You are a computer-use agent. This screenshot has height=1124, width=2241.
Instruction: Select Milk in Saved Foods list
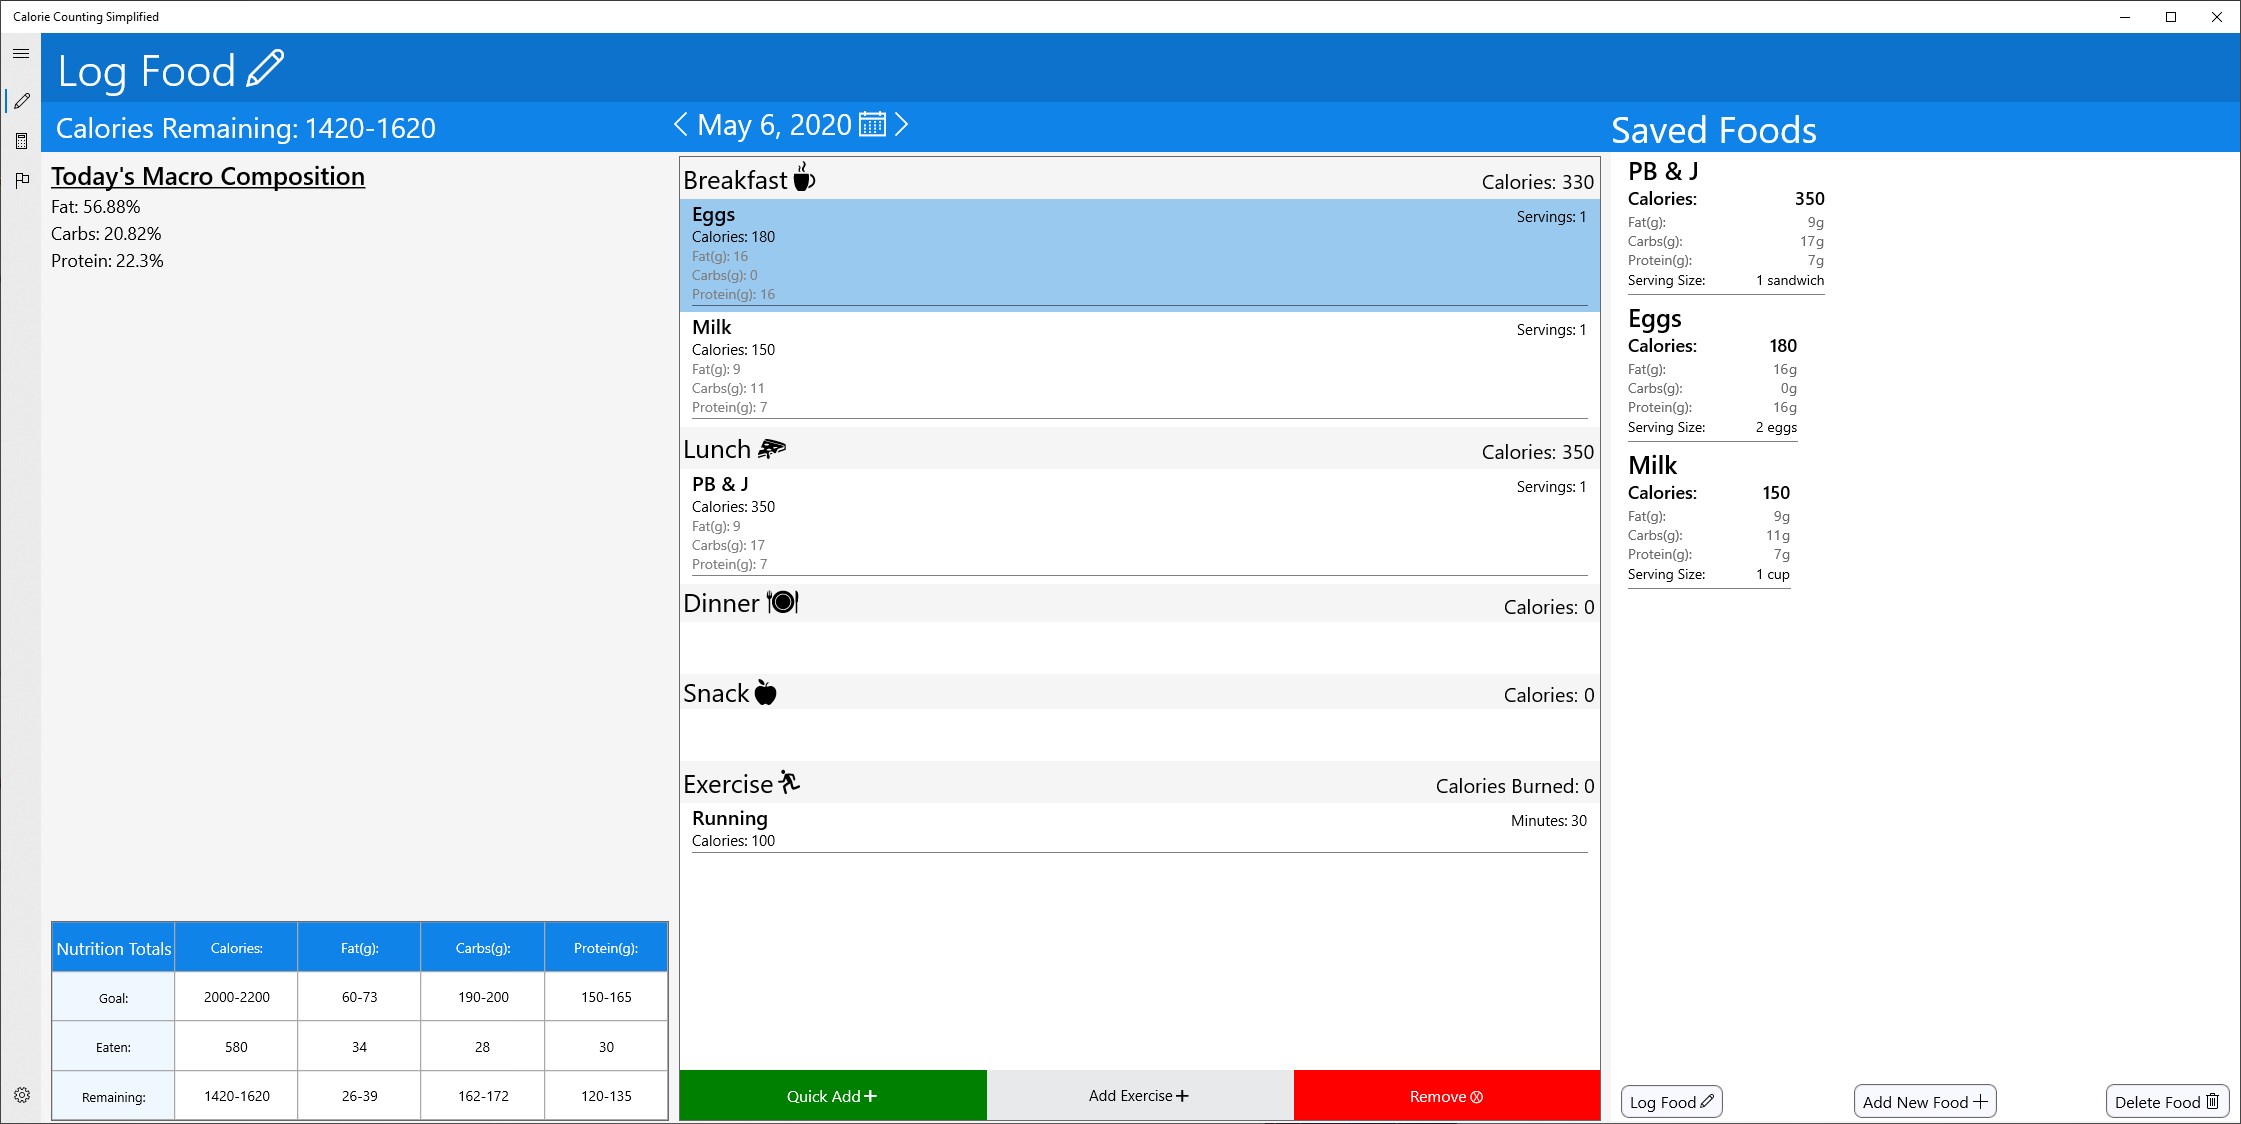tap(1708, 519)
